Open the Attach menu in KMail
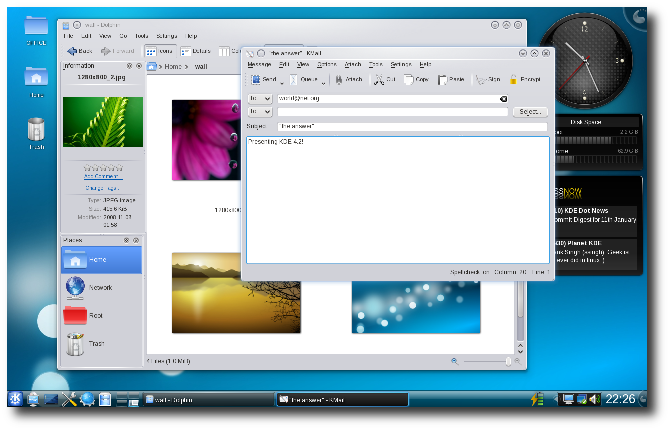The width and height of the screenshot is (670, 430). (353, 64)
